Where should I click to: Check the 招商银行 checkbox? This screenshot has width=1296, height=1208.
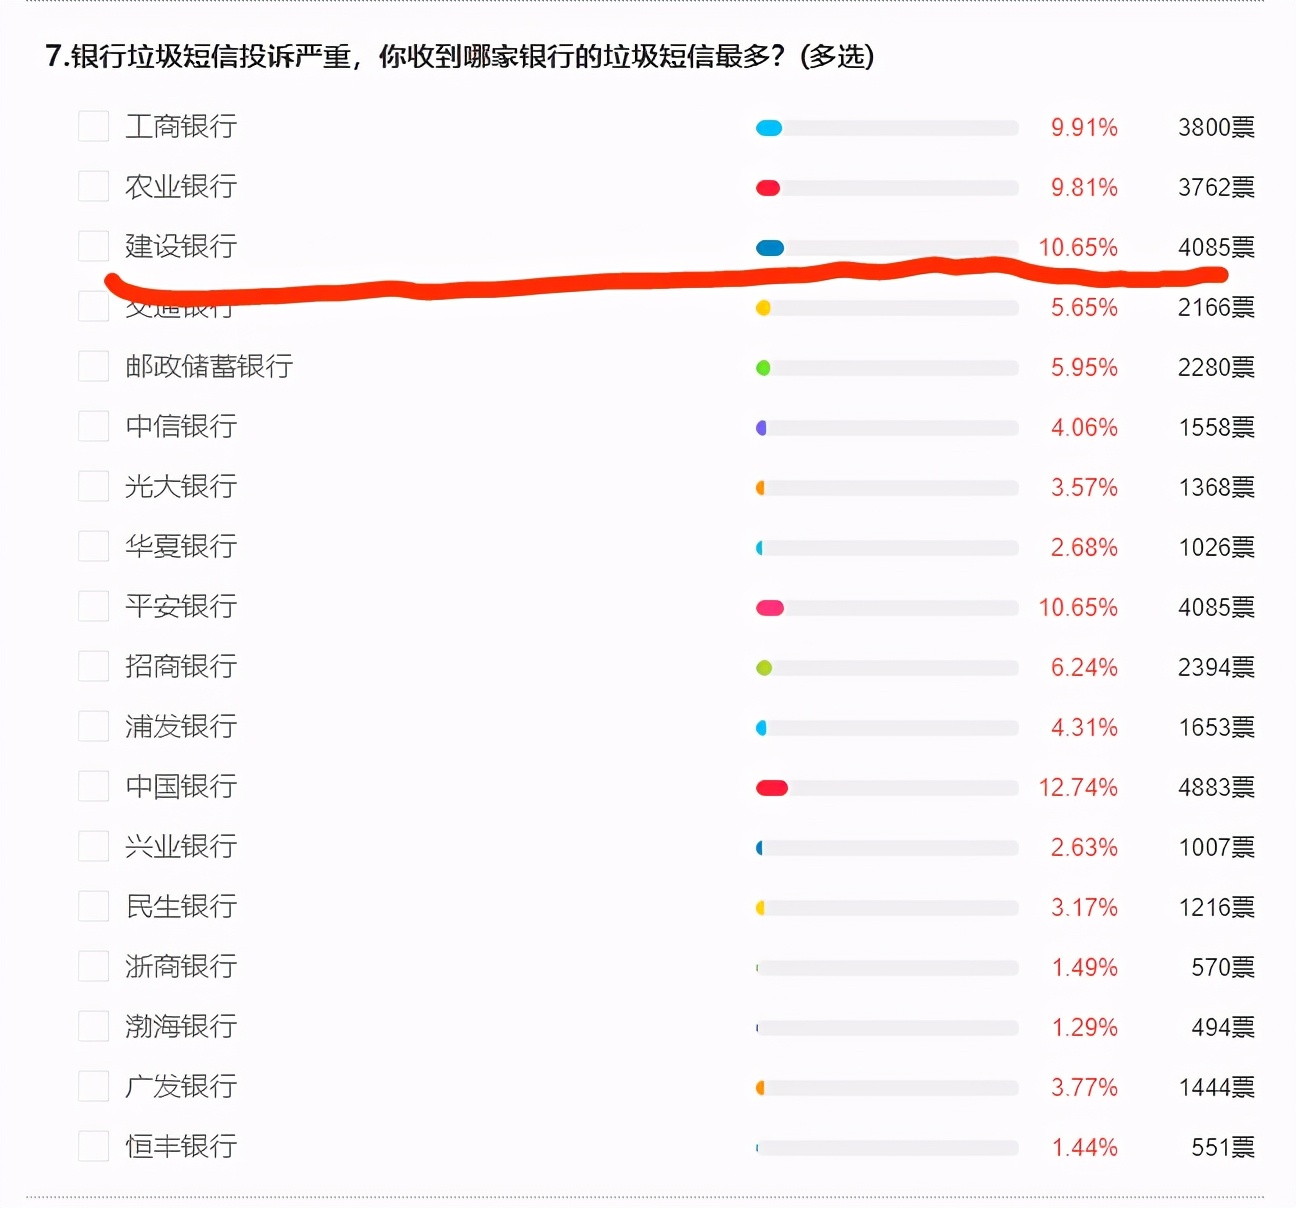click(92, 666)
